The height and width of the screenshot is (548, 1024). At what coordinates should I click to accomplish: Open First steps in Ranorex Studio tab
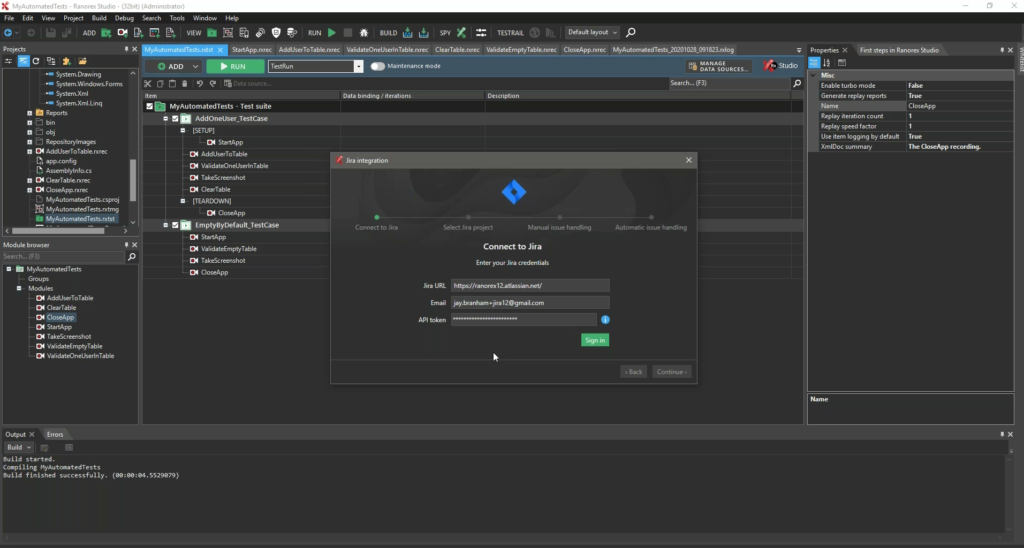click(x=899, y=50)
